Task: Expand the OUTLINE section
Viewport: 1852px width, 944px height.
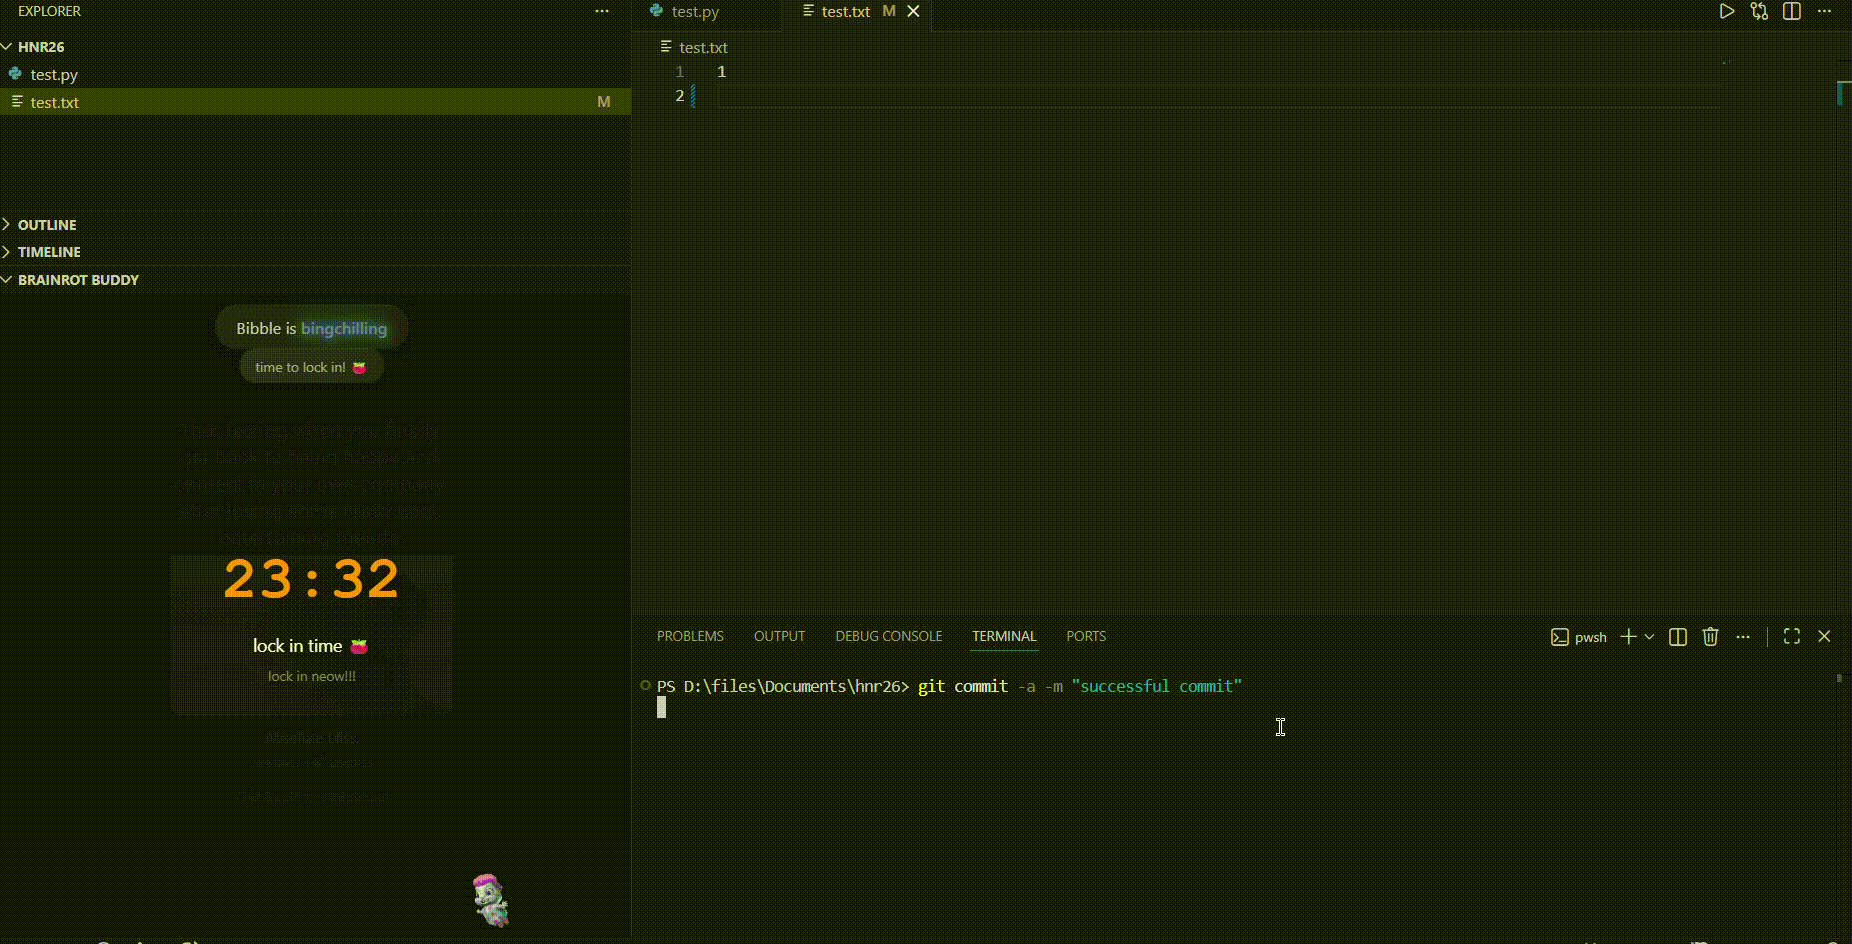Action: click(46, 225)
